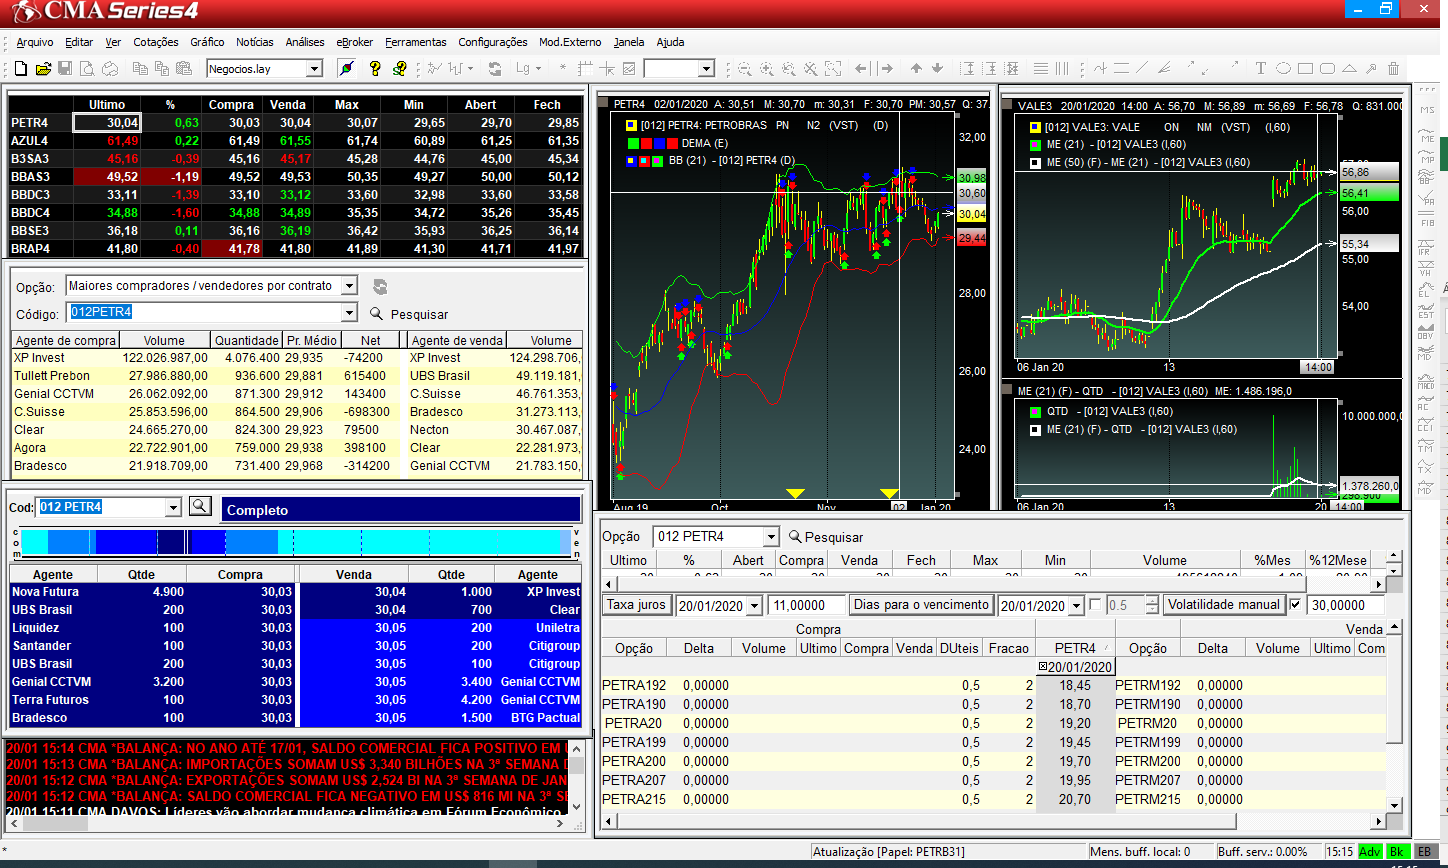This screenshot has height=868, width=1448.
Task: Click the left arrow scroll chart icon
Action: [862, 69]
